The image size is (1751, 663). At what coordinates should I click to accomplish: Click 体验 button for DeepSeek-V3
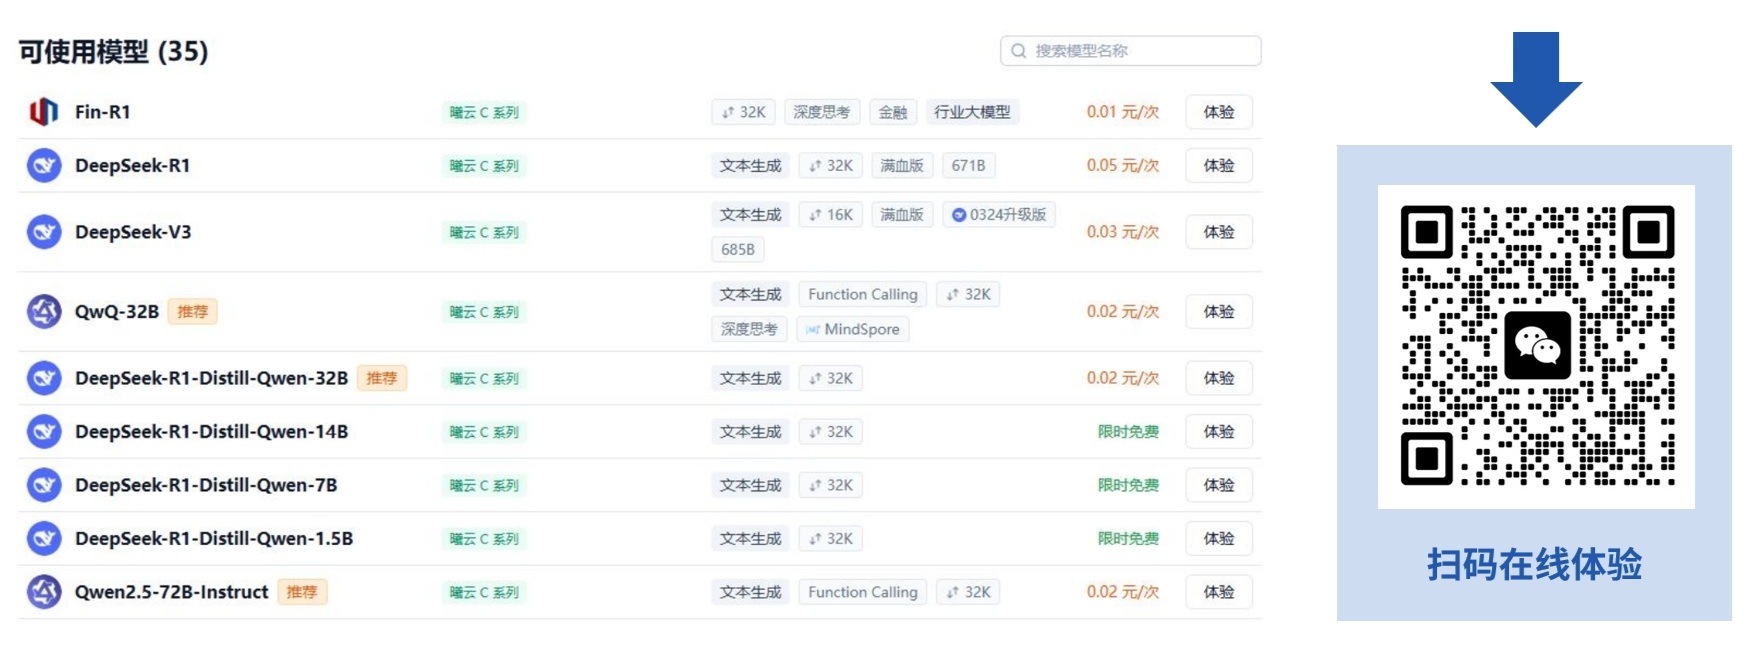(1219, 232)
